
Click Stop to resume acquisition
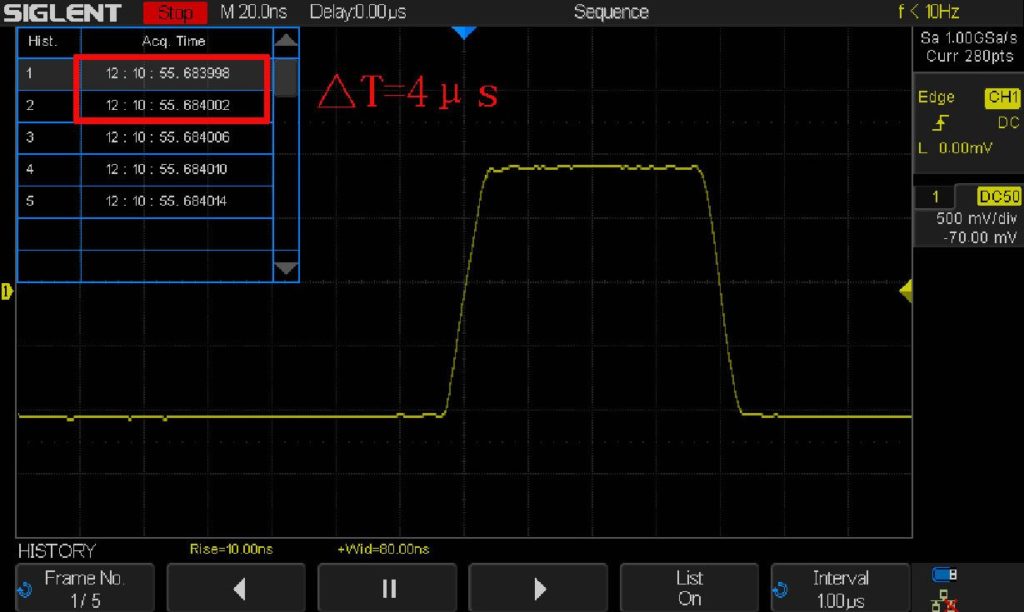pyautogui.click(x=174, y=12)
